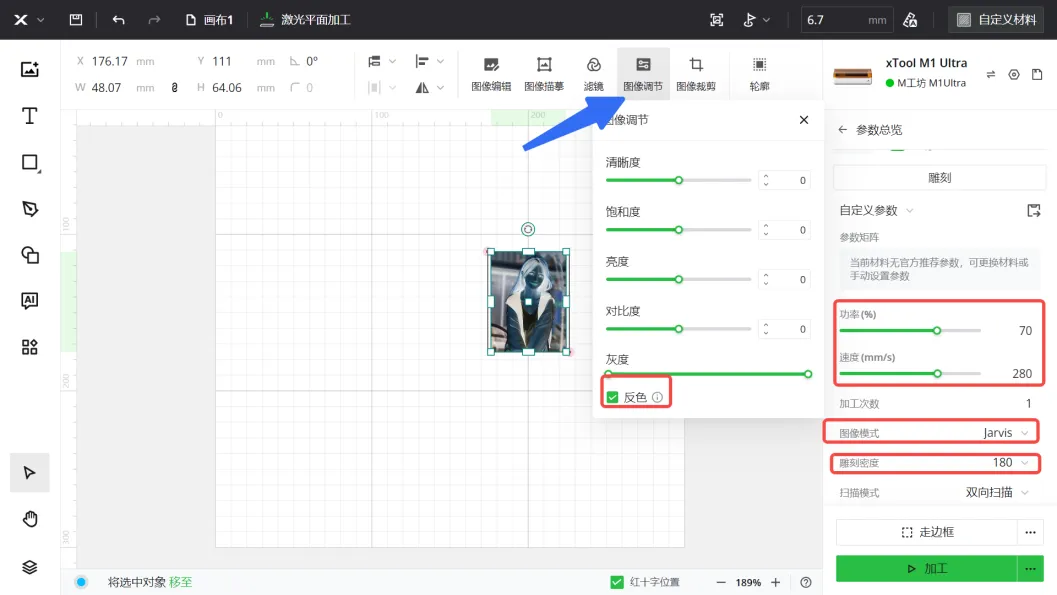
Task: Undo the last action
Action: point(119,20)
